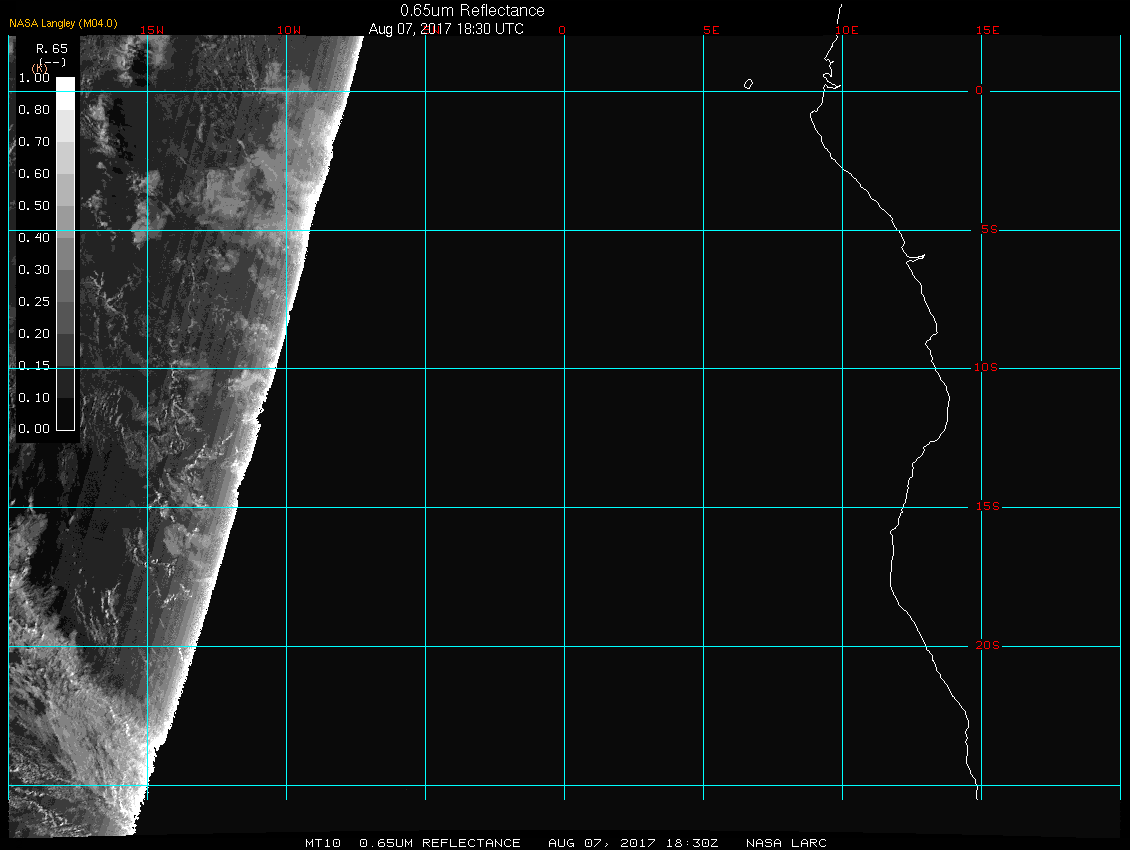The height and width of the screenshot is (850, 1130).
Task: Click the 15W longitude label
Action: 152,30
